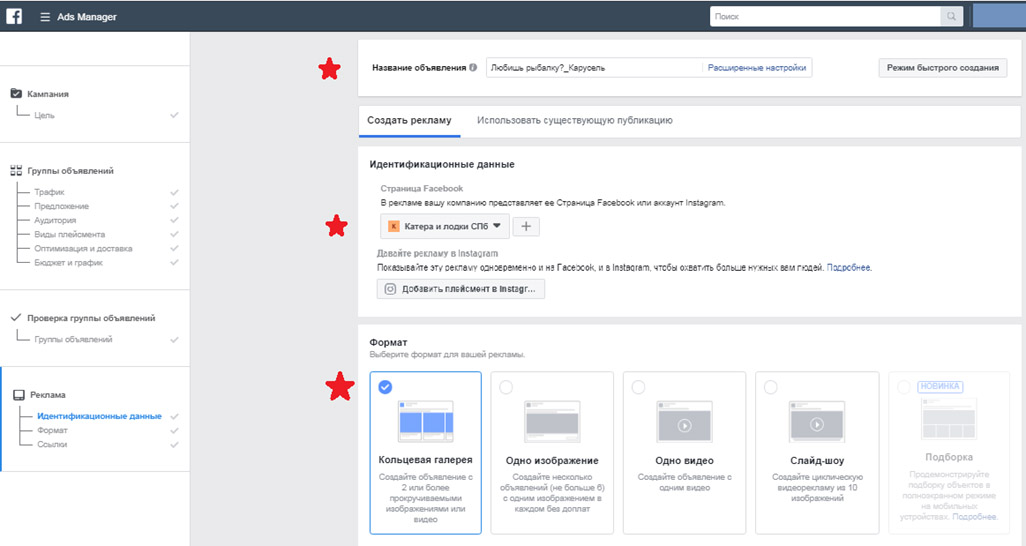
Task: Open Цель under Кампания in sidebar
Action: 44,115
